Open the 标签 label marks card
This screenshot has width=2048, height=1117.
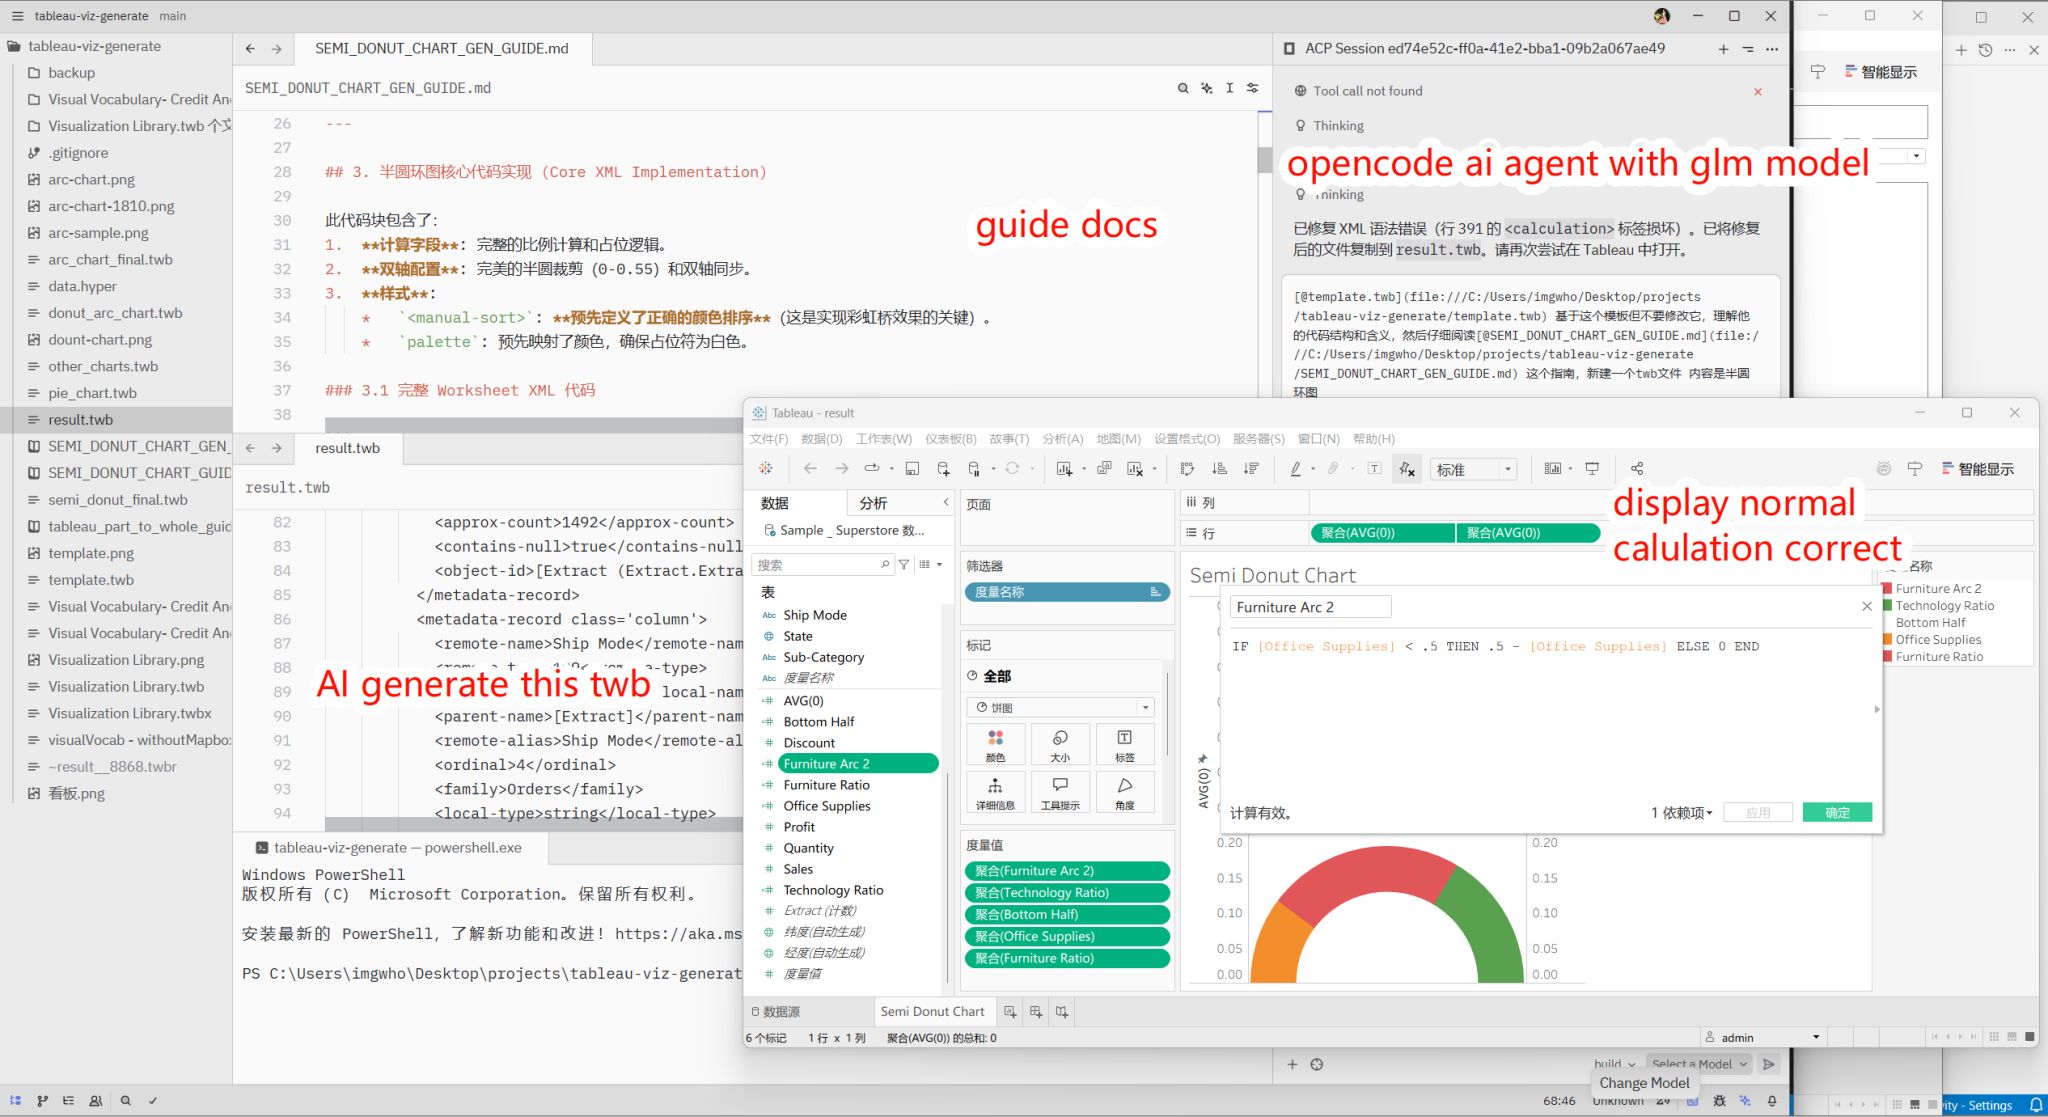point(1125,745)
